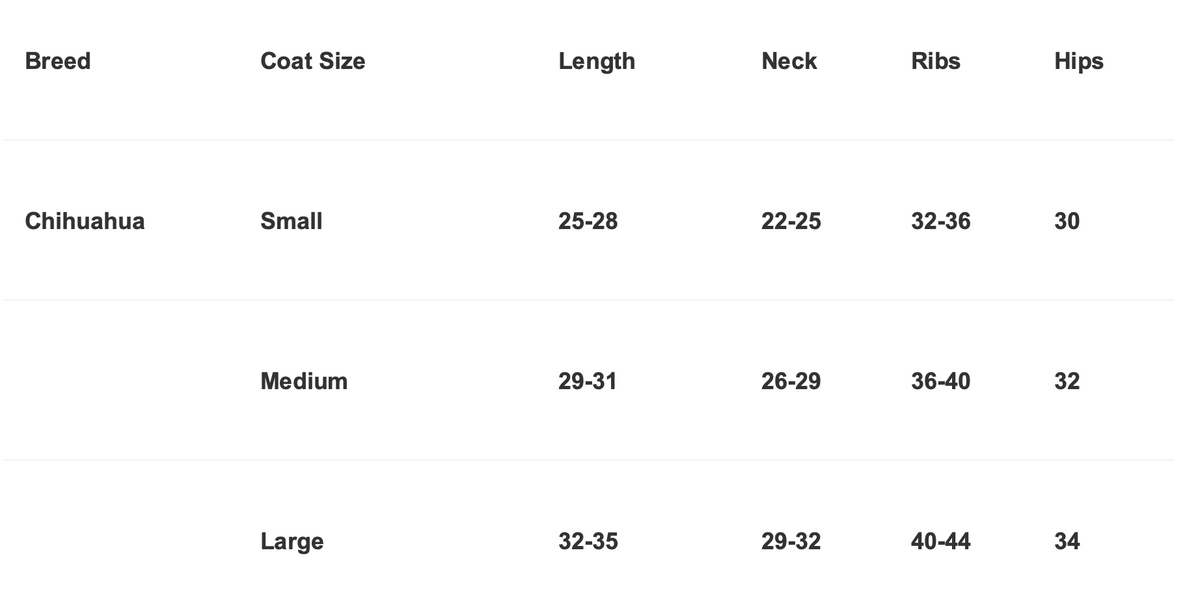Click the hips value 34
Image resolution: width=1200 pixels, height=600 pixels.
pyautogui.click(x=1067, y=541)
